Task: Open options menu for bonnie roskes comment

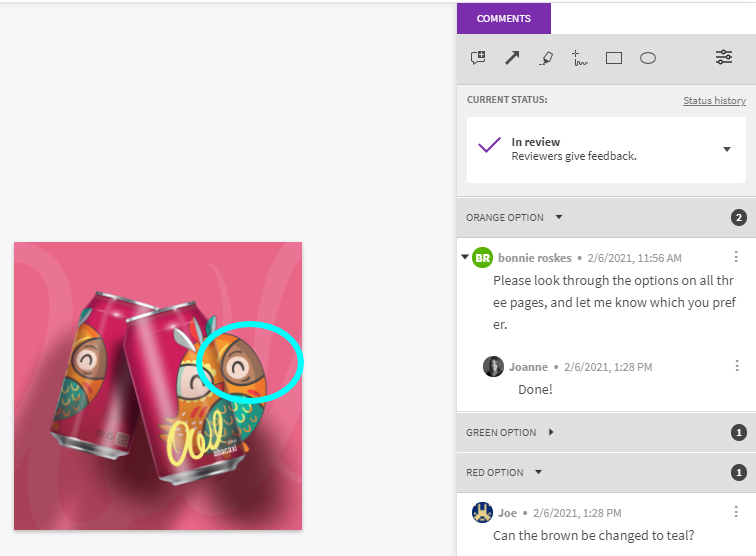Action: point(736,257)
